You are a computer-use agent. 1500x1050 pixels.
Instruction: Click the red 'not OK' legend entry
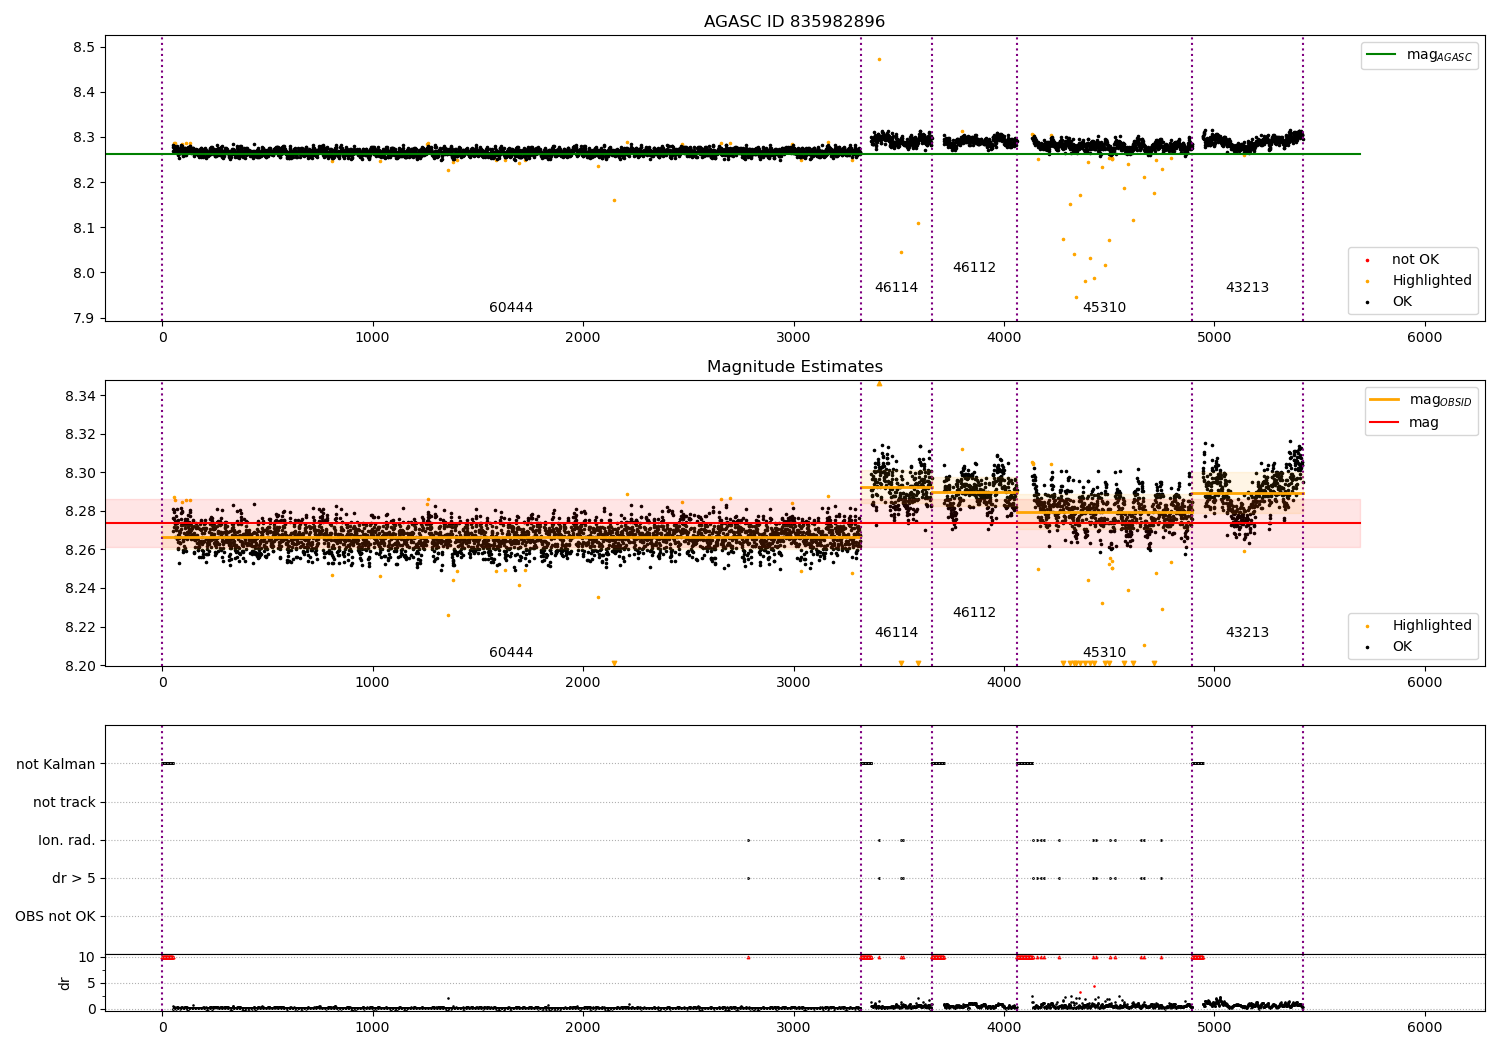coord(1413,260)
